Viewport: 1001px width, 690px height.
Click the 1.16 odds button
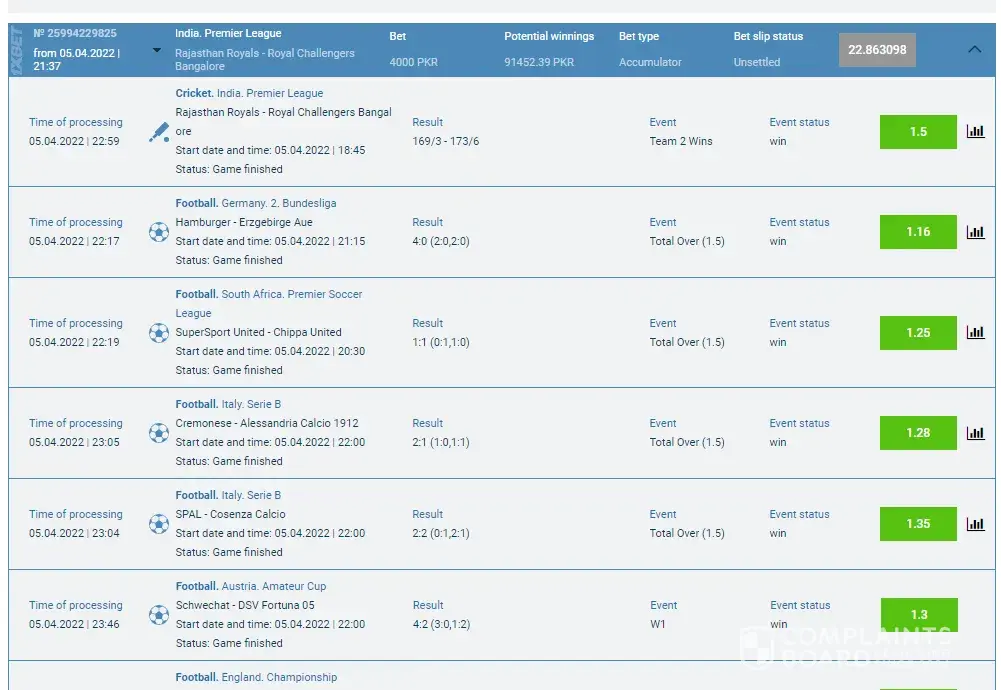coord(918,232)
